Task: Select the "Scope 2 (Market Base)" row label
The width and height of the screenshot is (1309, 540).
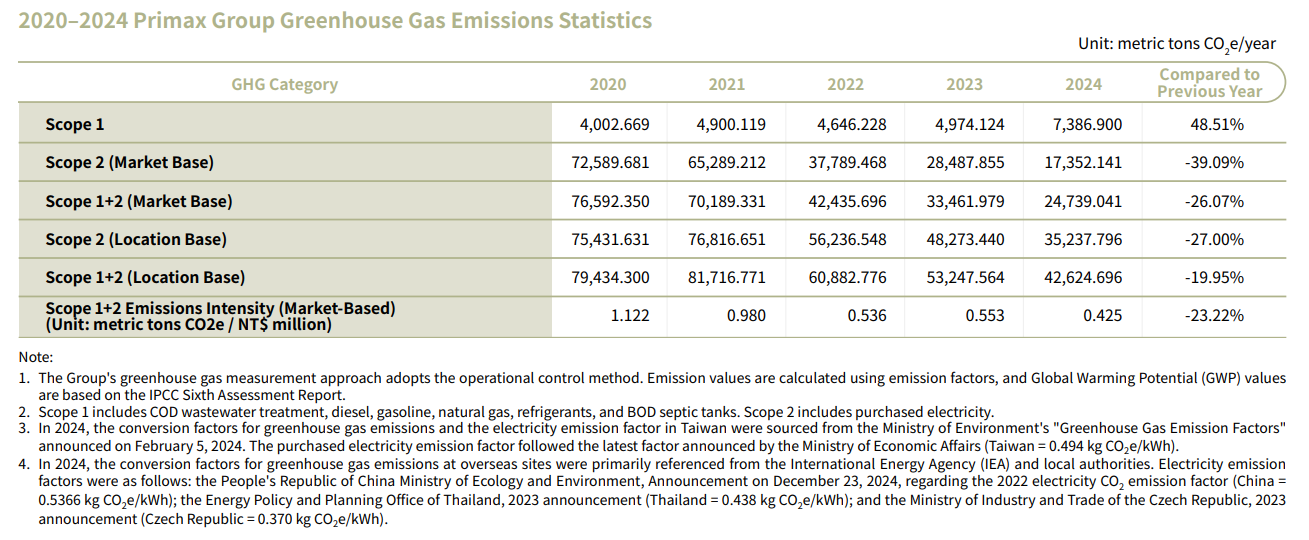Action: pos(130,162)
